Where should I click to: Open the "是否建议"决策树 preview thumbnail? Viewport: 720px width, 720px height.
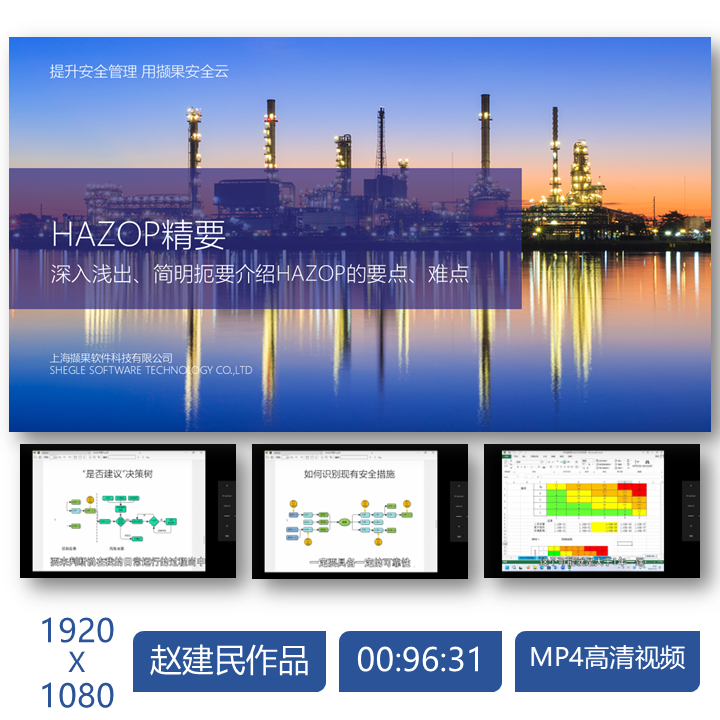[128, 511]
